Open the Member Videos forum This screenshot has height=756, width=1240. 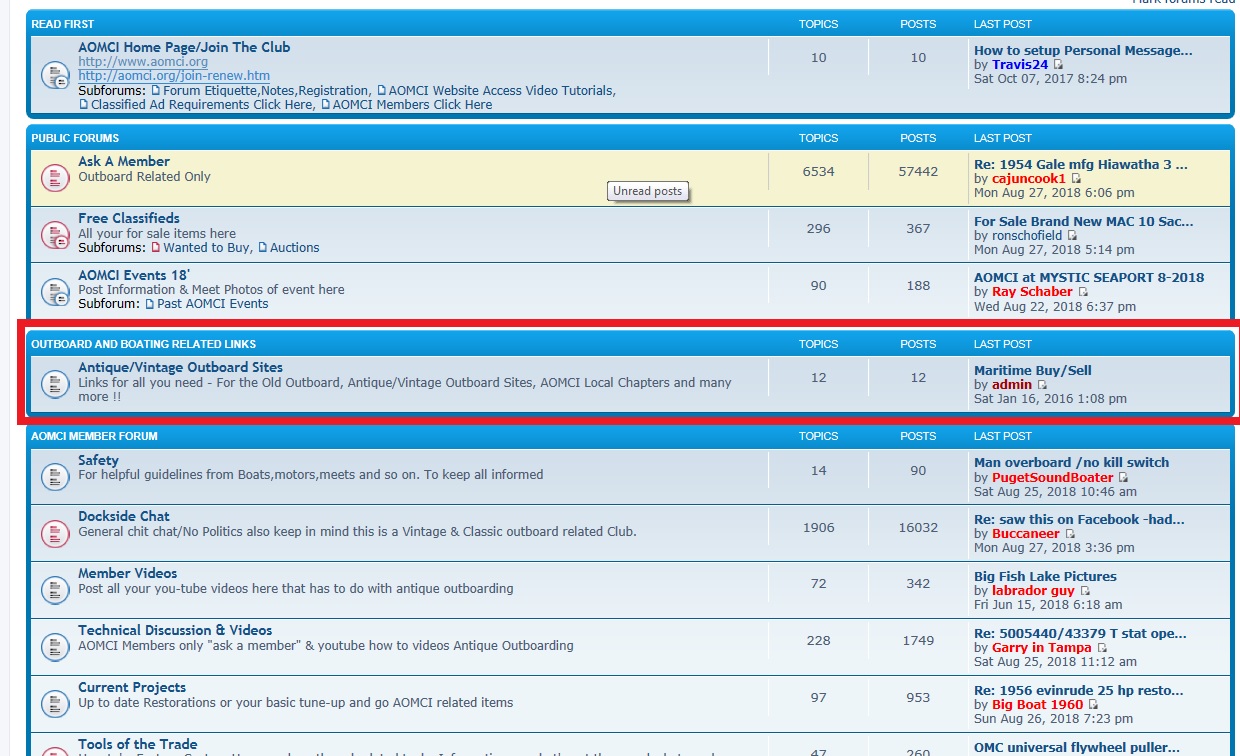pos(128,573)
